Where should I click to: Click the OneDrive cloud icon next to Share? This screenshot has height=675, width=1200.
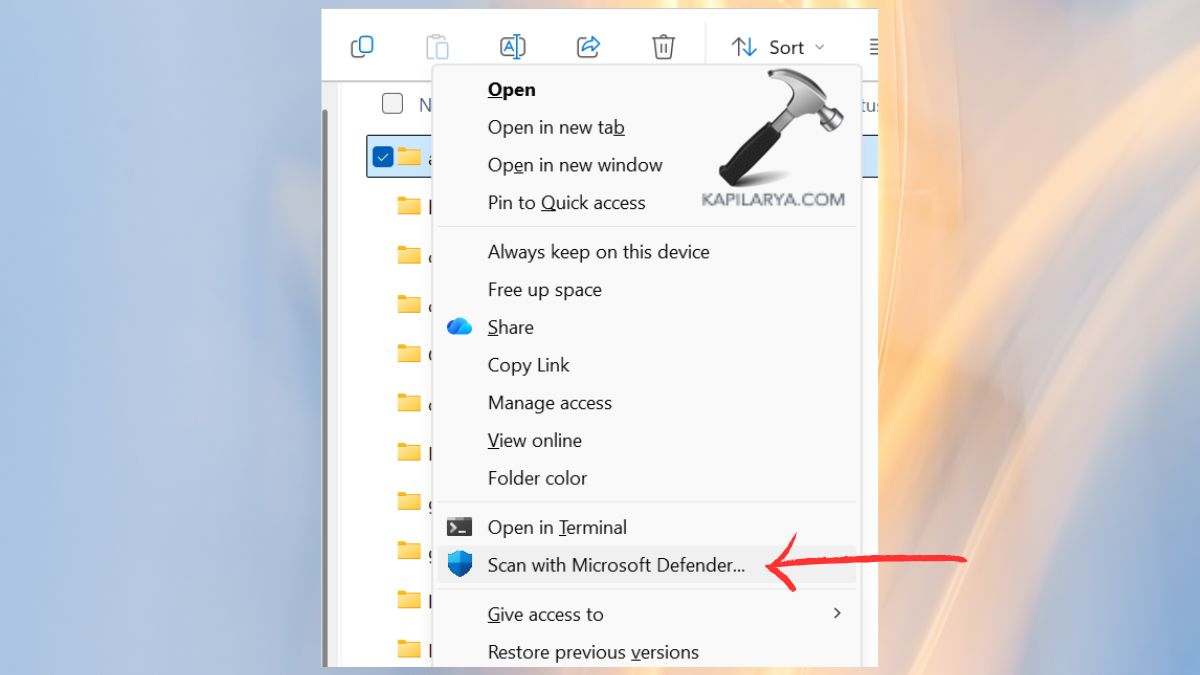pyautogui.click(x=459, y=326)
